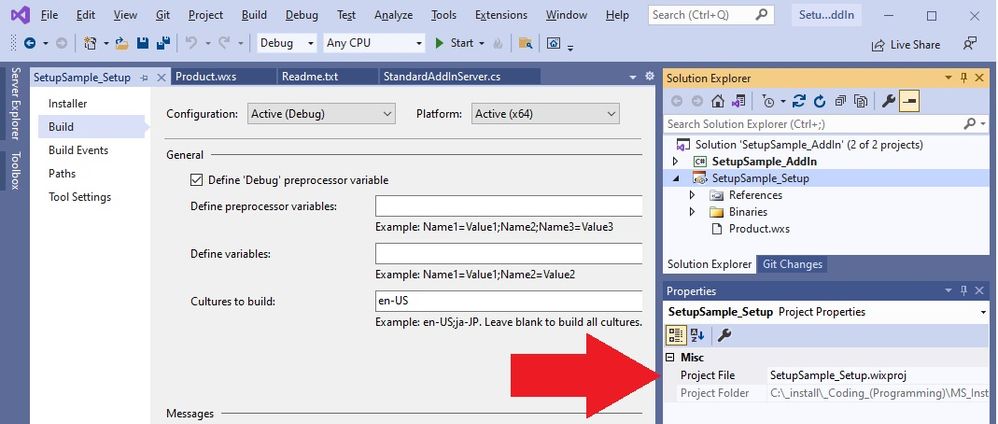998x424 pixels.
Task: Open Property Pages via the Properties wrench icon
Action: [x=723, y=335]
